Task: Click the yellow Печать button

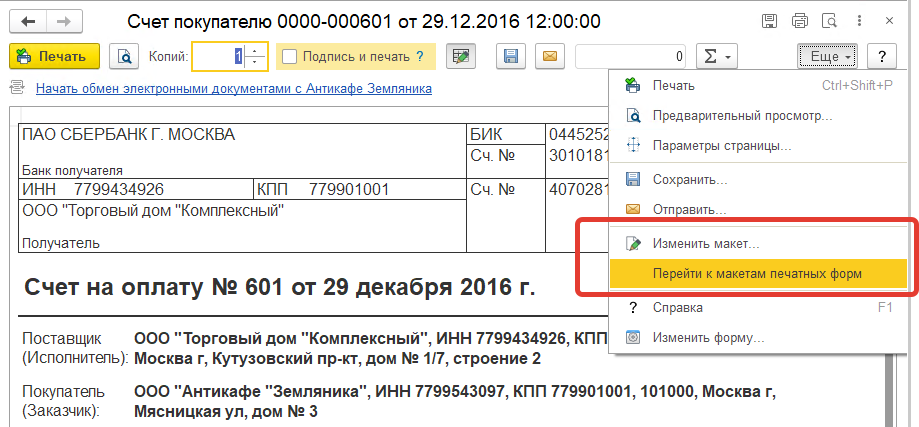Action: (55, 57)
